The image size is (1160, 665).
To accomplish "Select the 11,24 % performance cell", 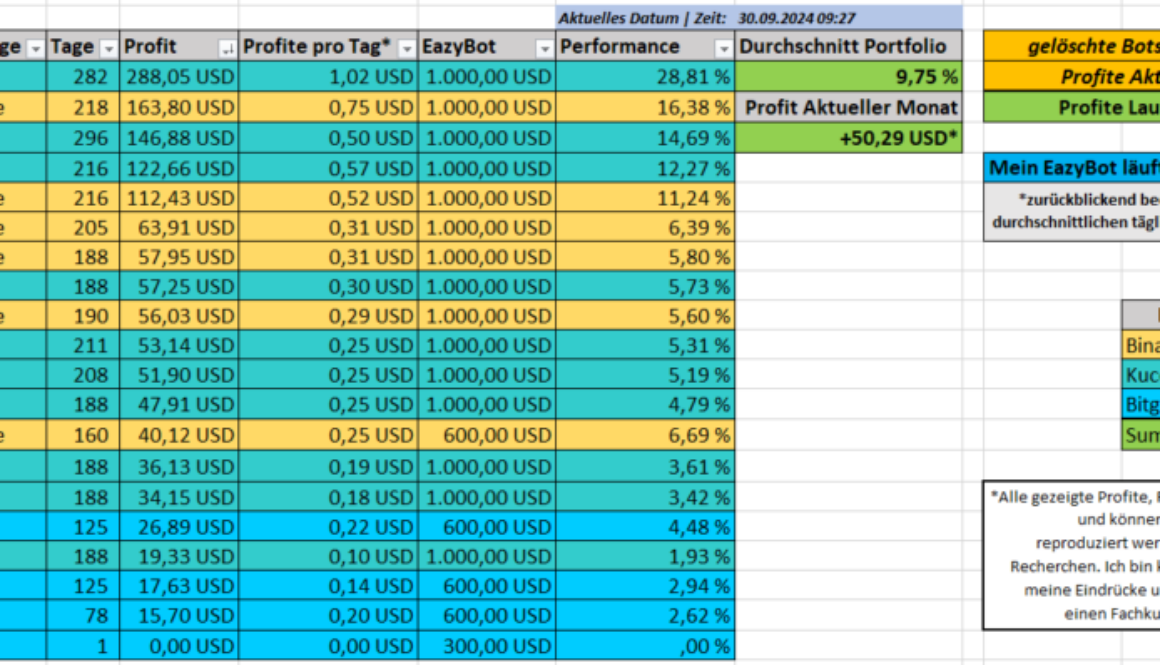I will point(645,198).
